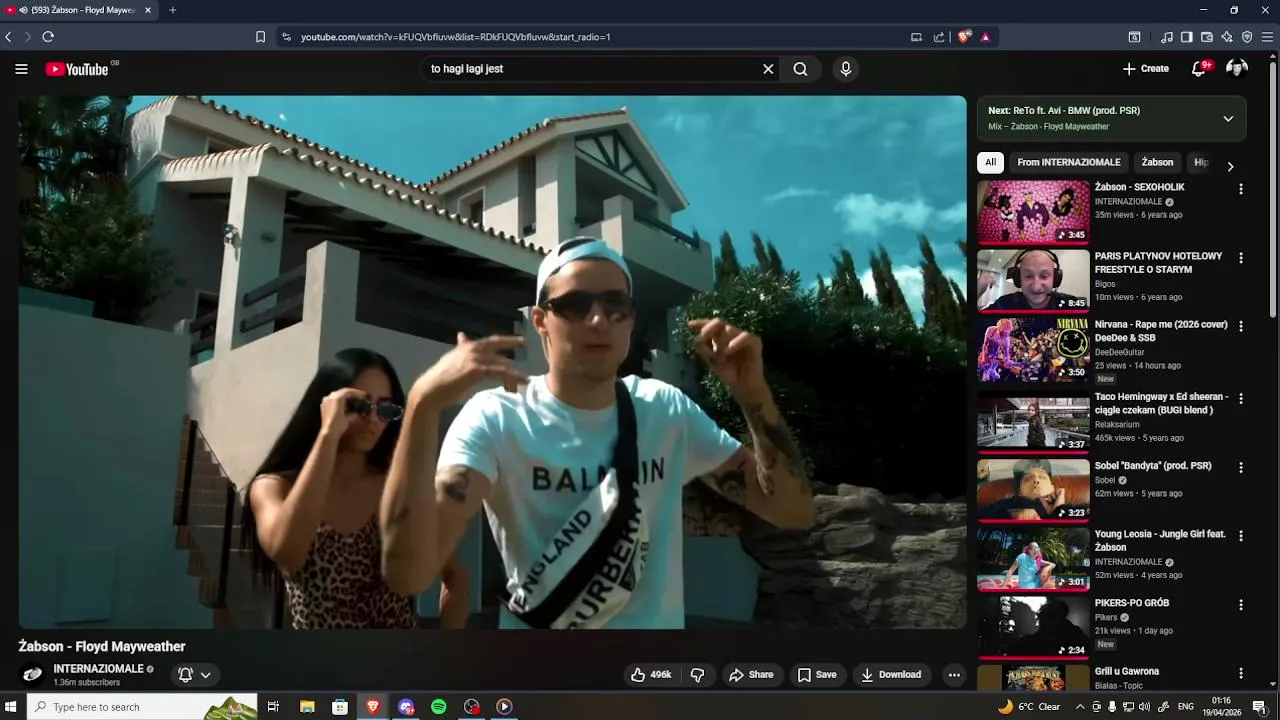Bookmark this page icon
The height and width of the screenshot is (720, 1280).
(260, 37)
